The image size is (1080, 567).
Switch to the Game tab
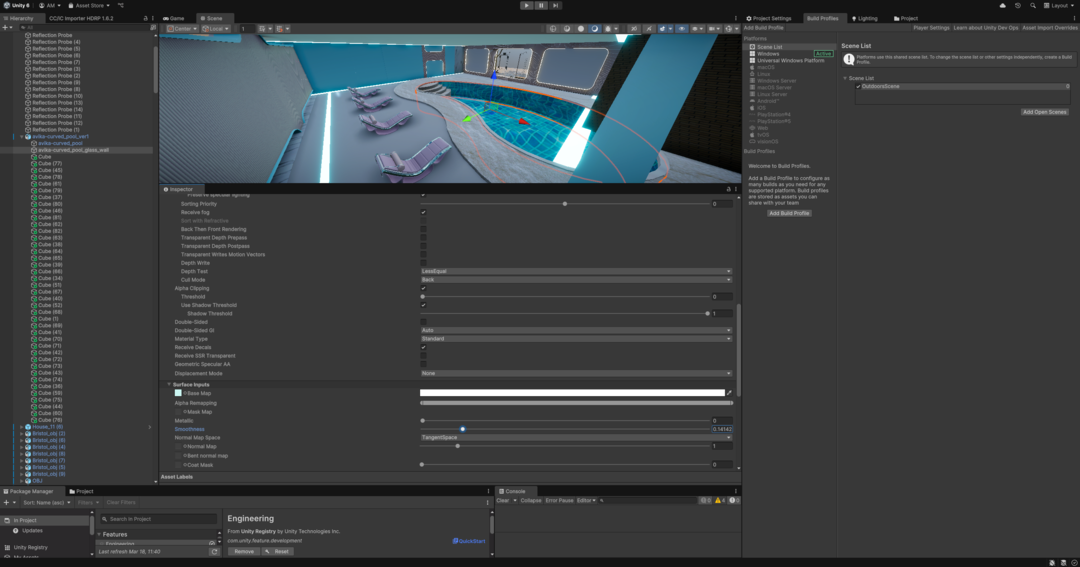tap(174, 19)
